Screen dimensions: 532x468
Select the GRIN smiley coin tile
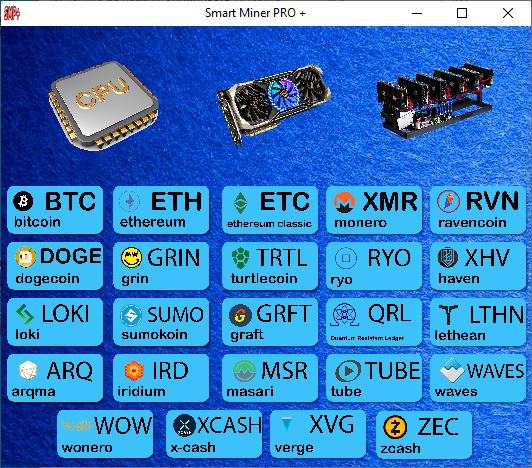(161, 266)
